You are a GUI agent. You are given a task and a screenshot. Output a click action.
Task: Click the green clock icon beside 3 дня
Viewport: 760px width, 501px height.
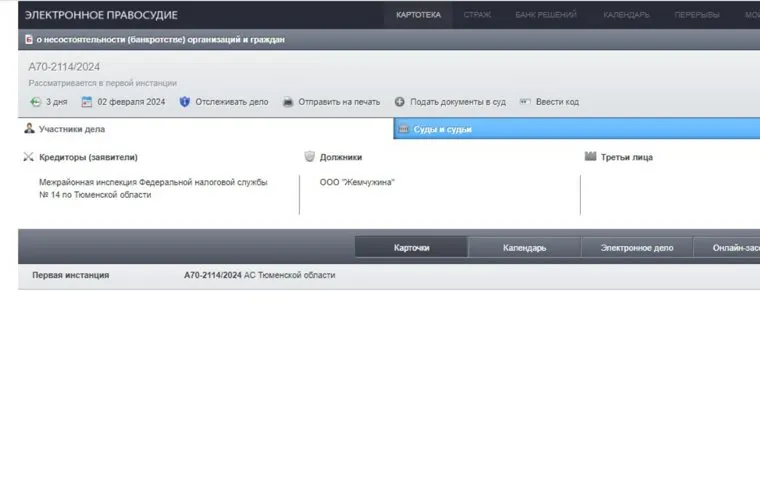(36, 102)
